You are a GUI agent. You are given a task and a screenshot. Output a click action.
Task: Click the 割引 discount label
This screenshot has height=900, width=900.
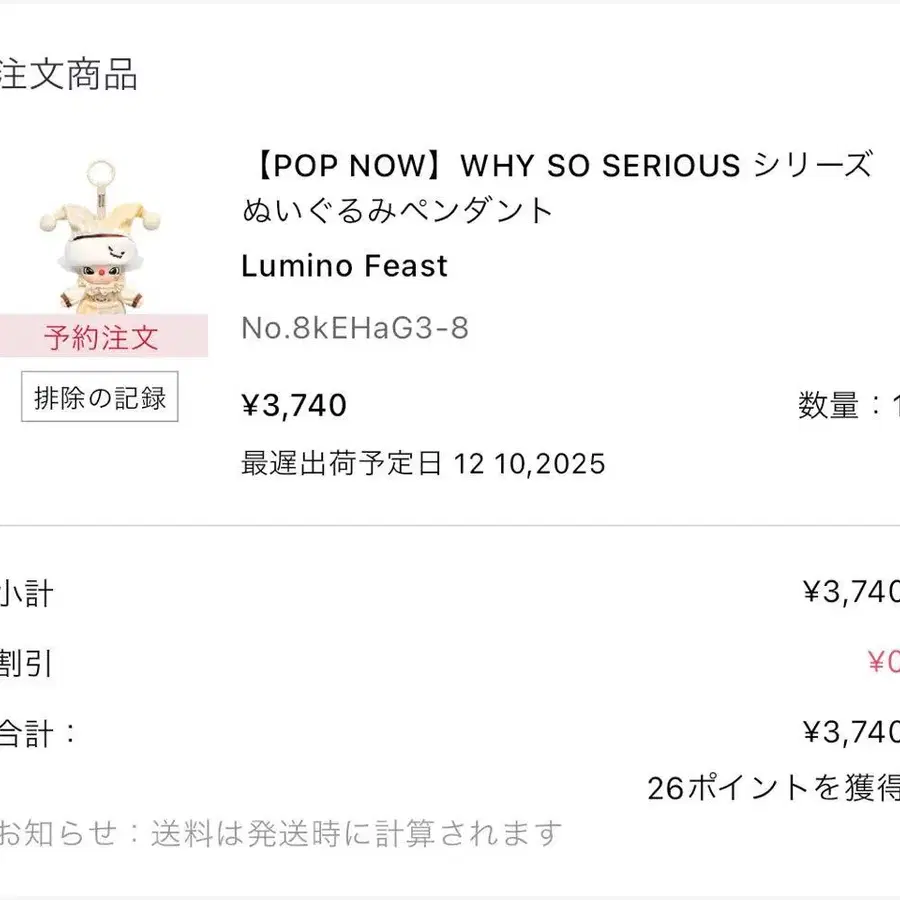[27, 663]
